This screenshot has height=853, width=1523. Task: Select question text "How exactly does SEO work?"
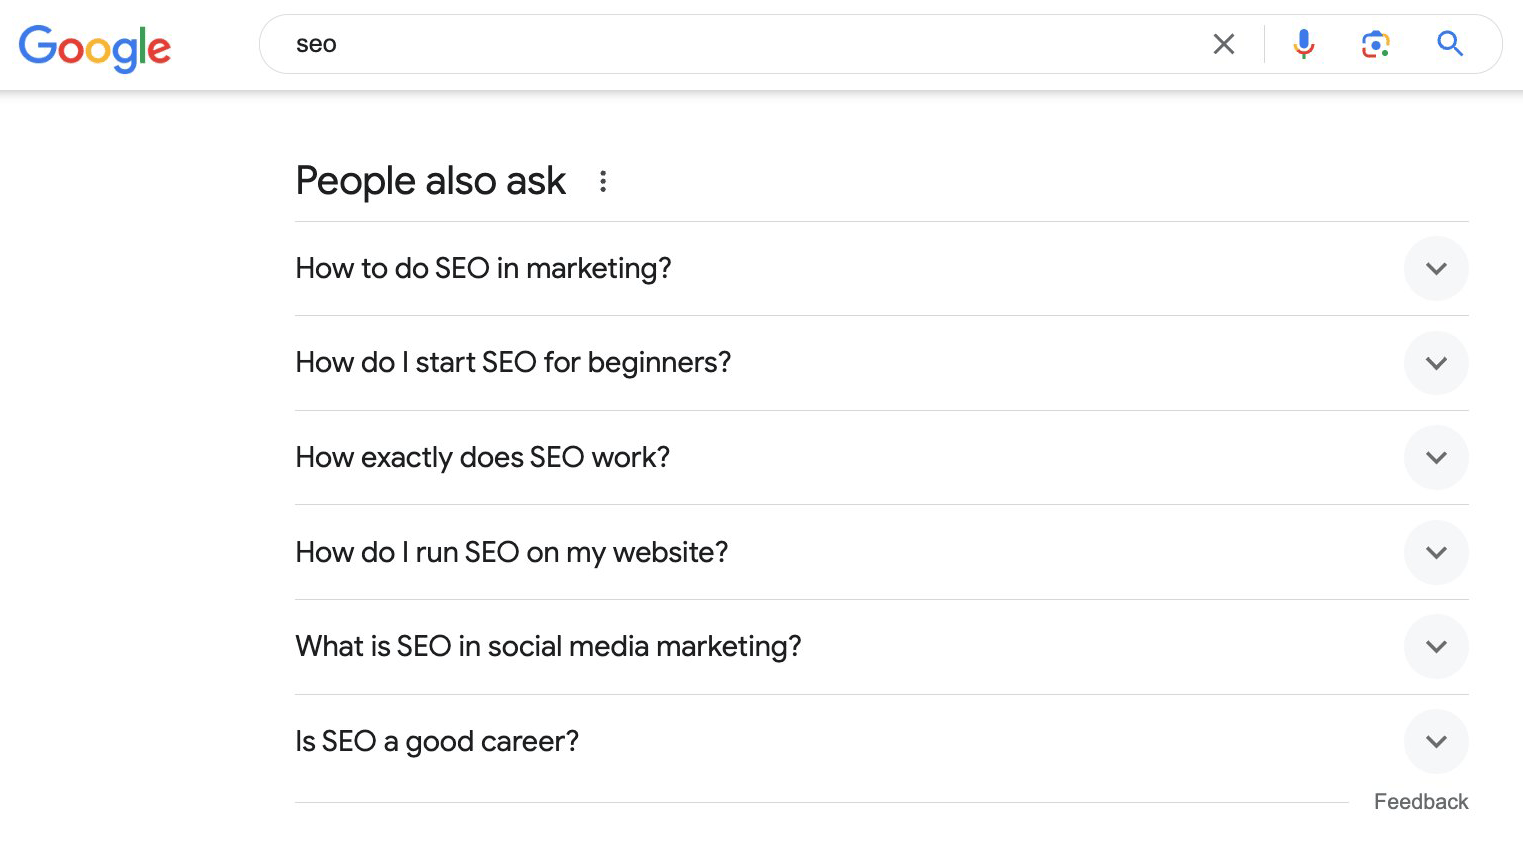482,457
